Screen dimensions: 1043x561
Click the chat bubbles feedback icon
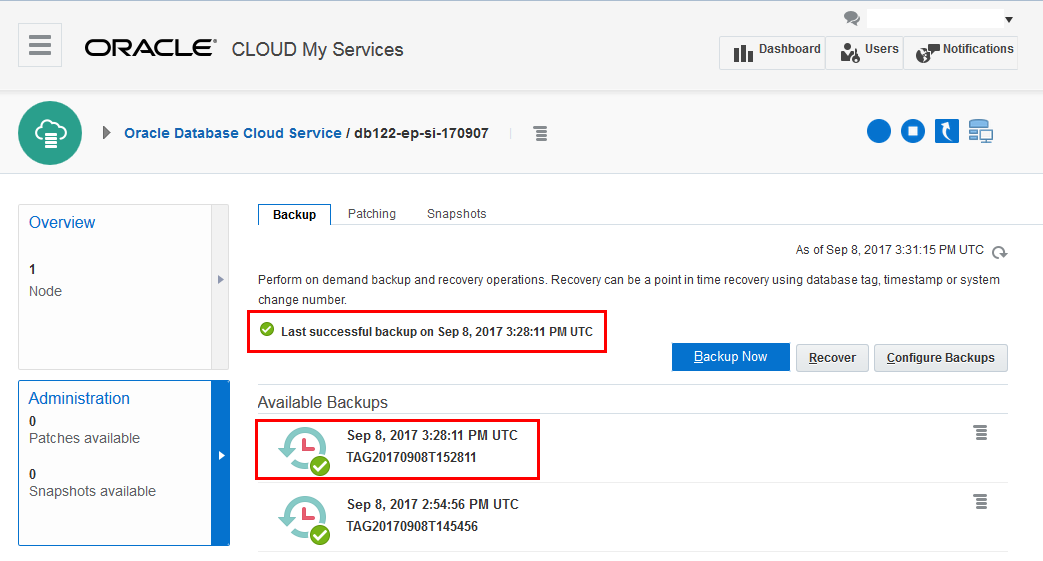click(x=852, y=18)
